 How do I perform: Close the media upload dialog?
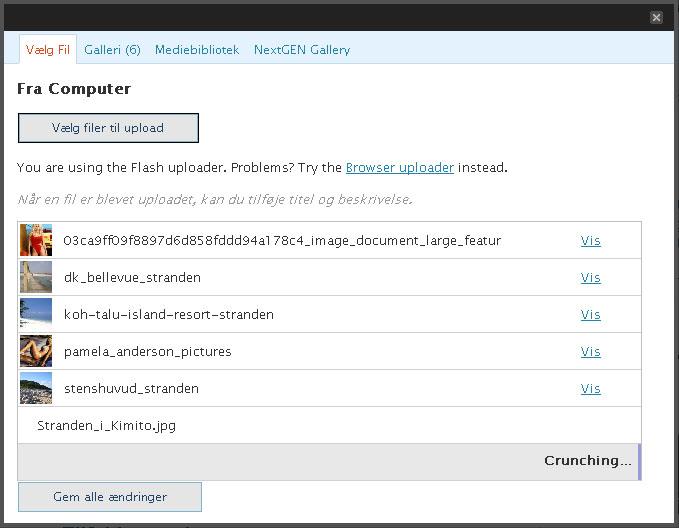(x=656, y=17)
